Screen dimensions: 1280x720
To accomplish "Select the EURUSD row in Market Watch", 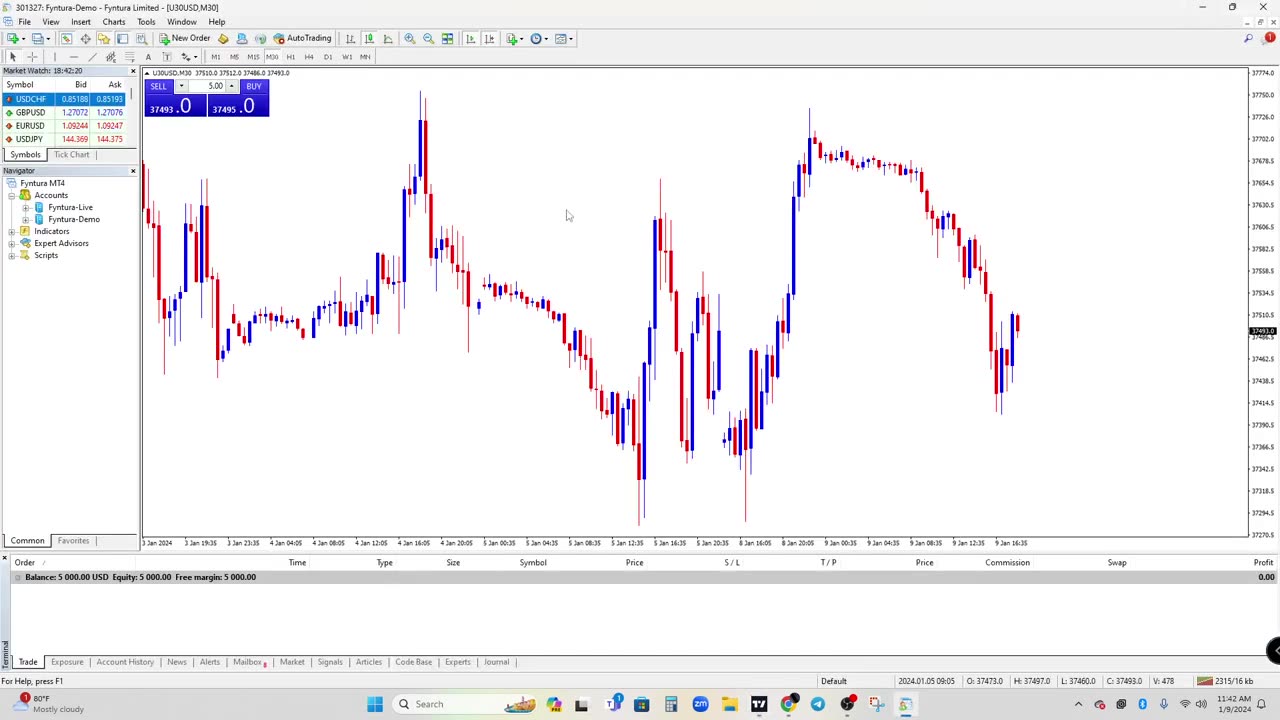I will 64,126.
